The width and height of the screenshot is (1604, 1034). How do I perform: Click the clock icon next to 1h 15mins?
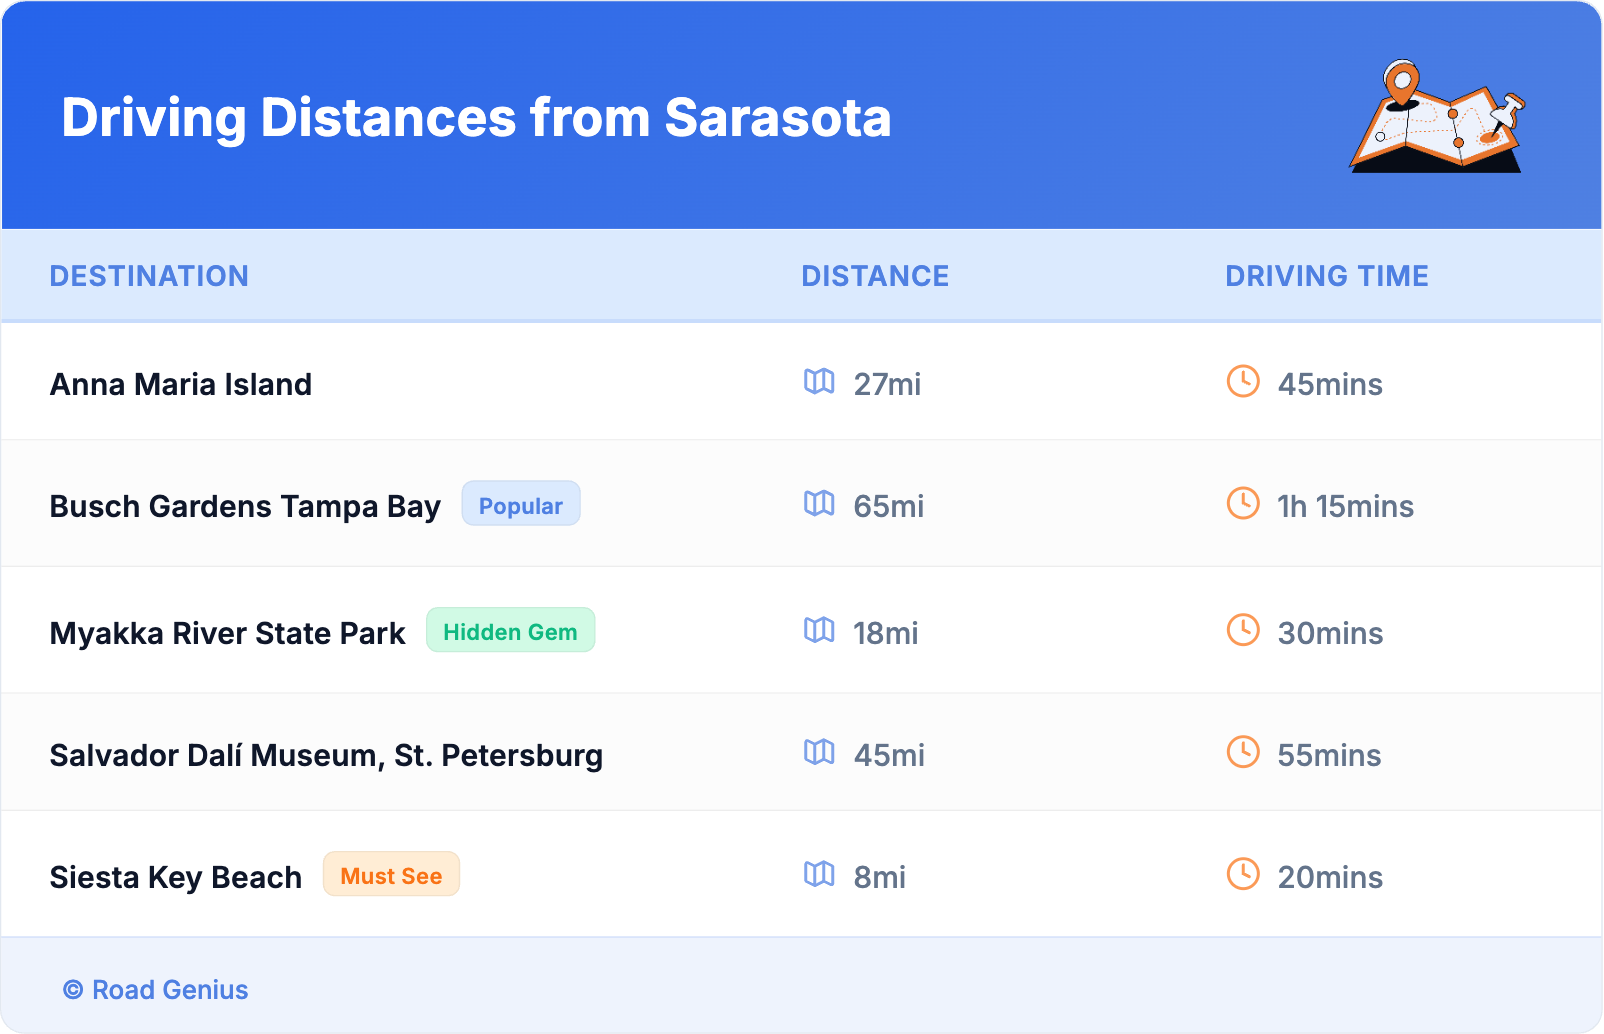coord(1243,504)
